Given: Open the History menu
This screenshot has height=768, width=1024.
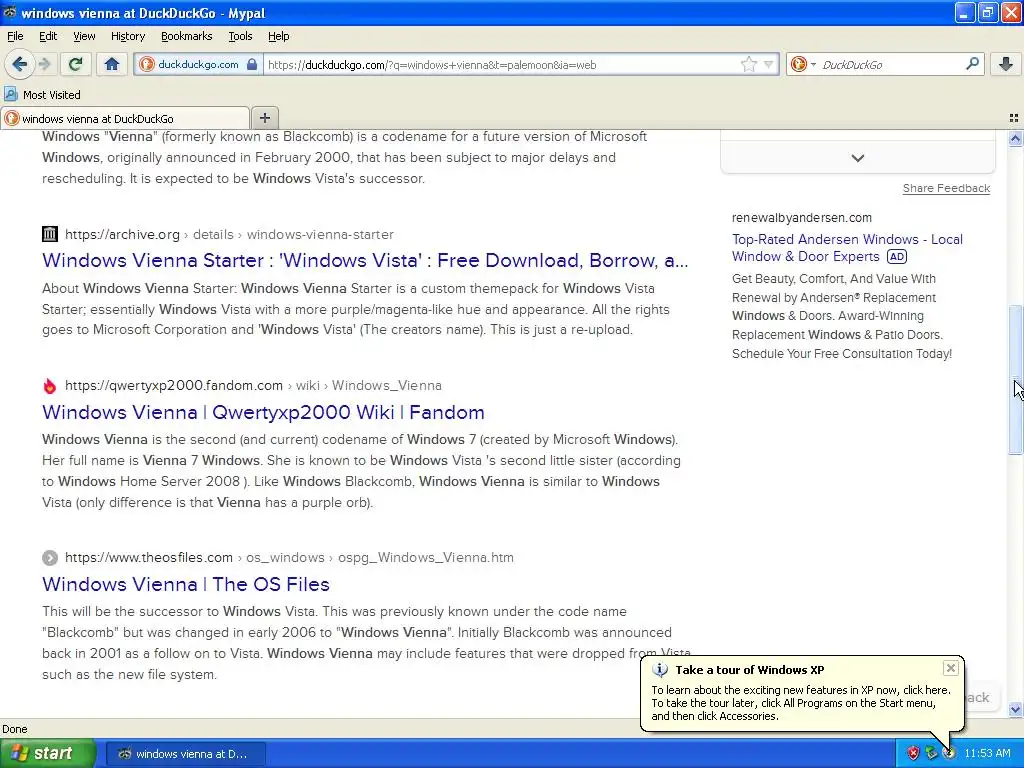Looking at the screenshot, I should (x=127, y=36).
